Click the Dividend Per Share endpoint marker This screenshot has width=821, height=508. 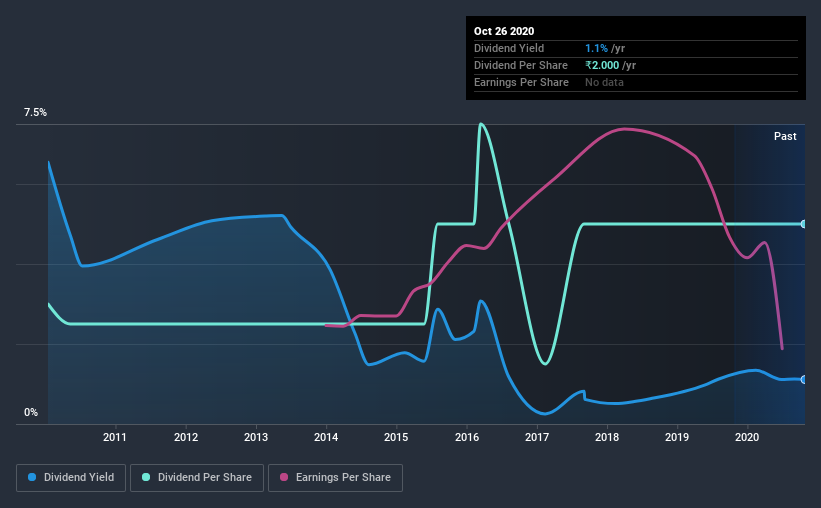[x=803, y=224]
